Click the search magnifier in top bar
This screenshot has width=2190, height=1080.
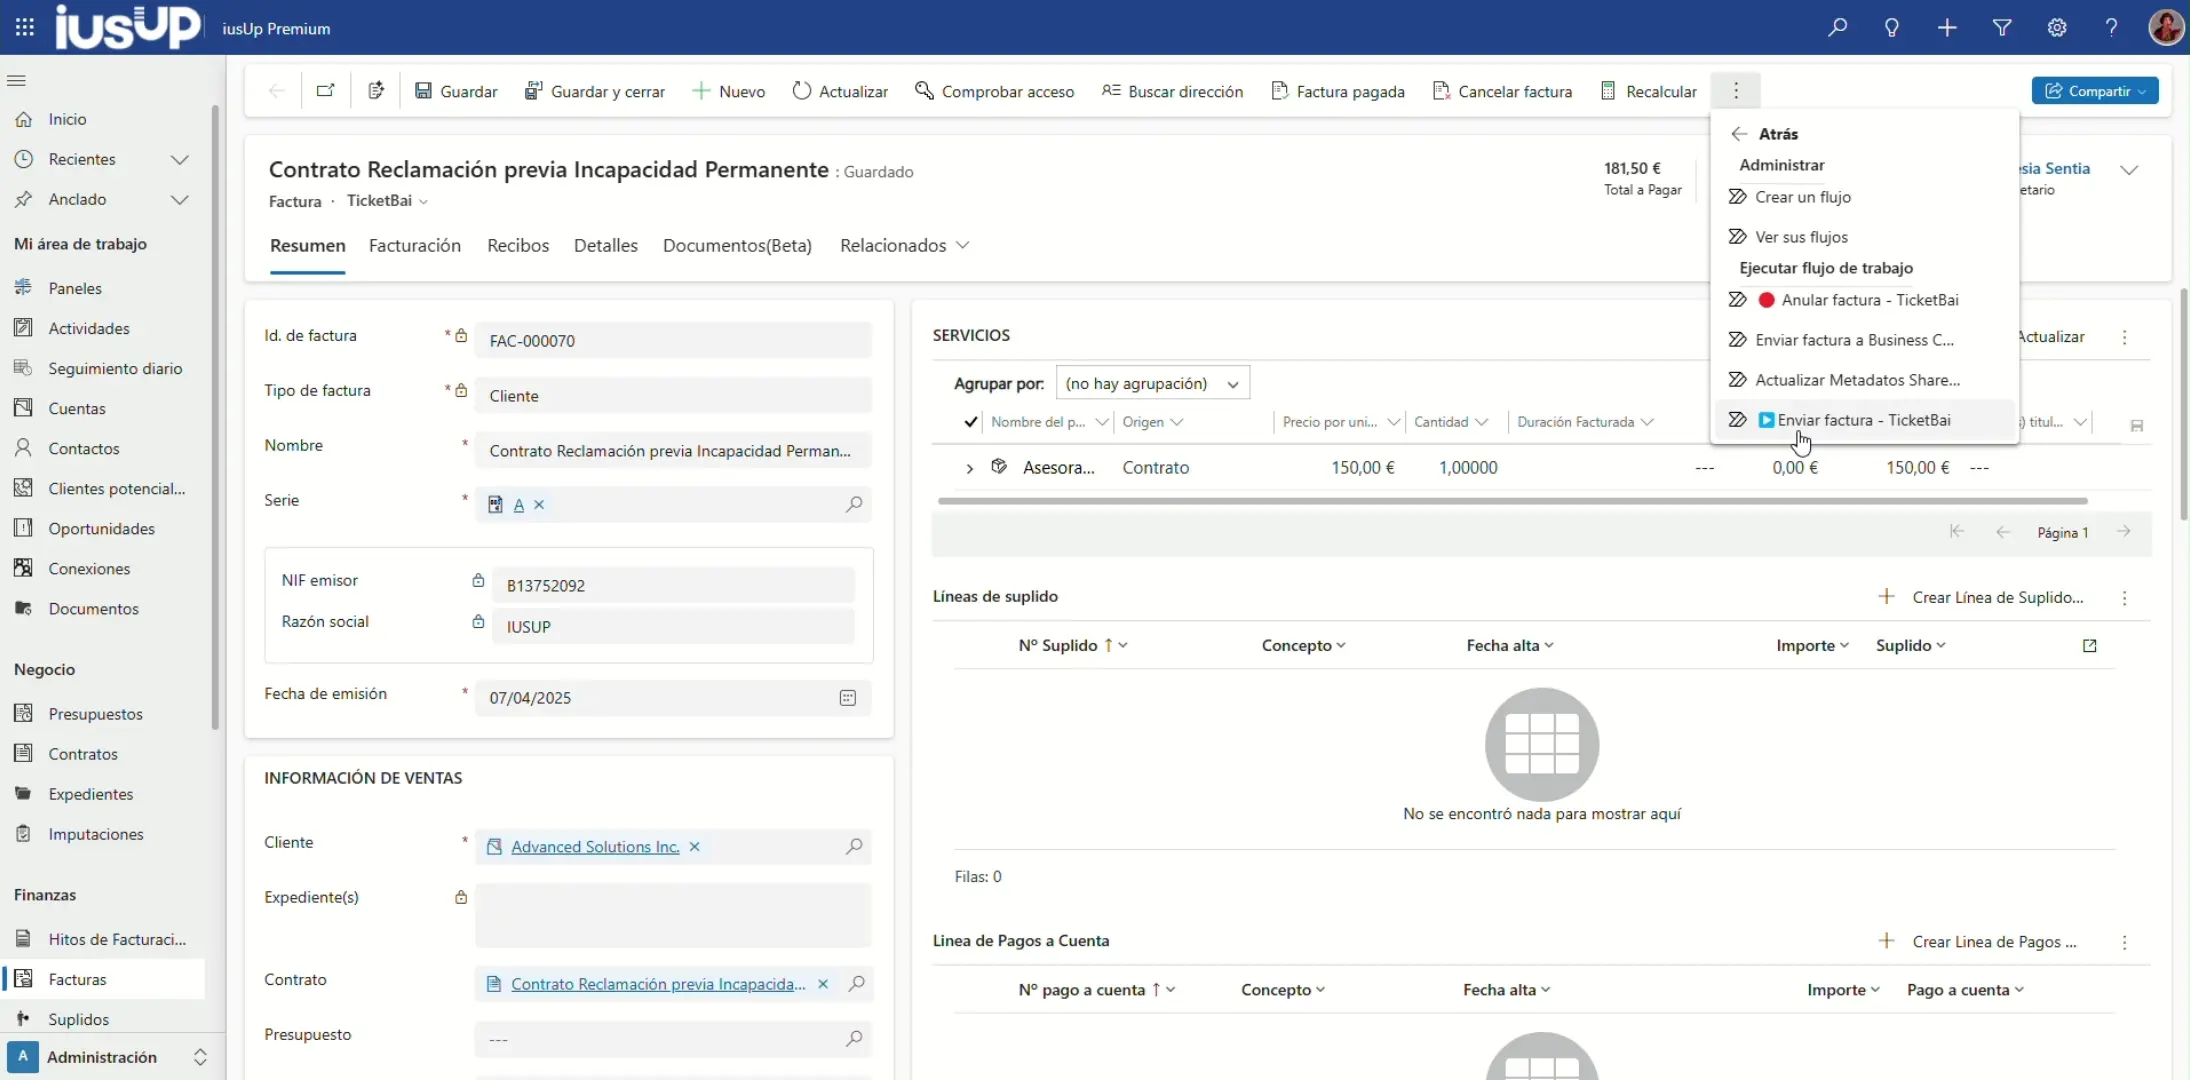point(1837,28)
